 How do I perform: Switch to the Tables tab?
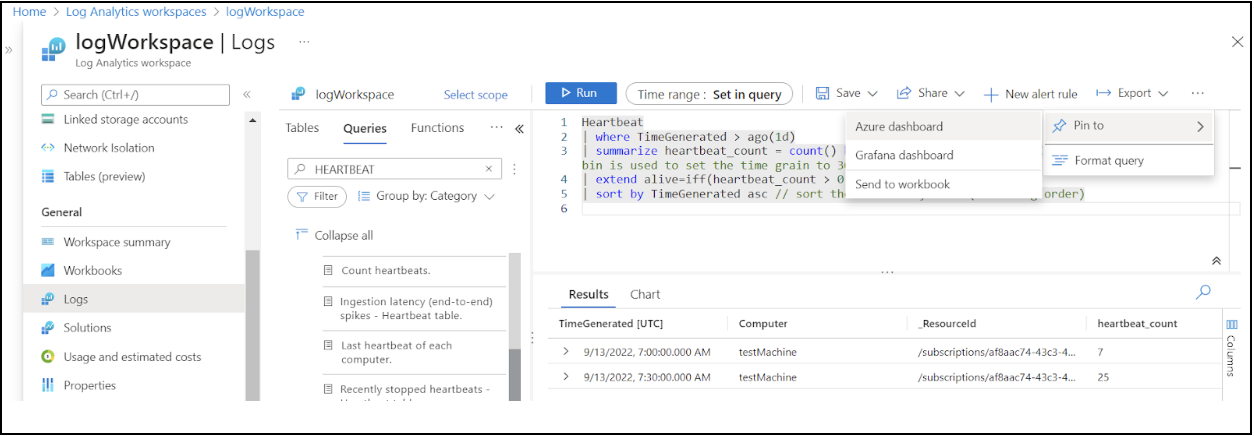302,128
